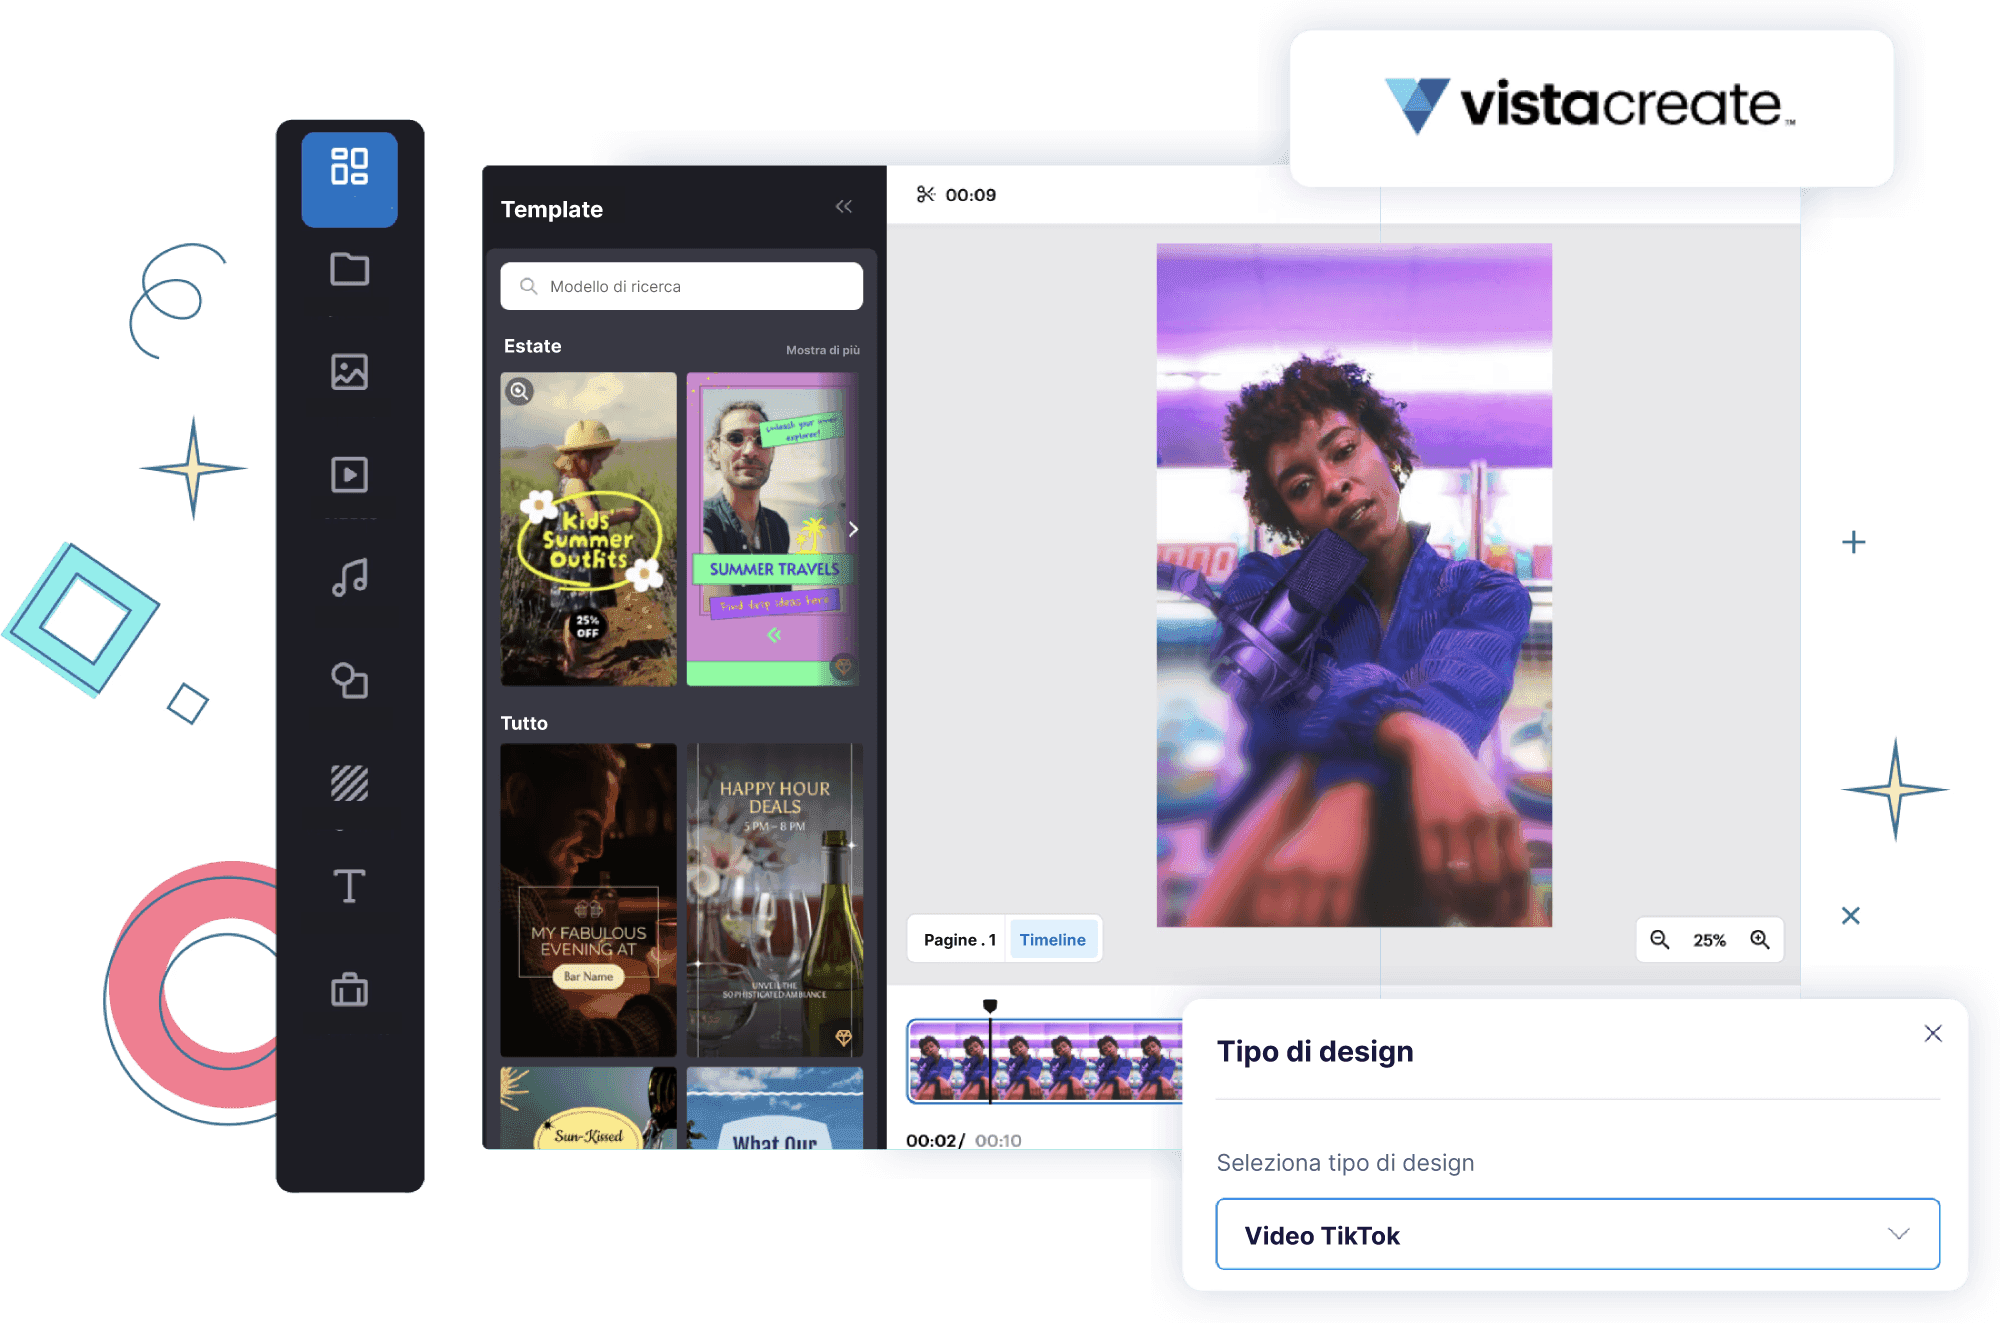This screenshot has height=1324, width=2000.
Task: Click the timeline playhead marker
Action: coord(990,1006)
